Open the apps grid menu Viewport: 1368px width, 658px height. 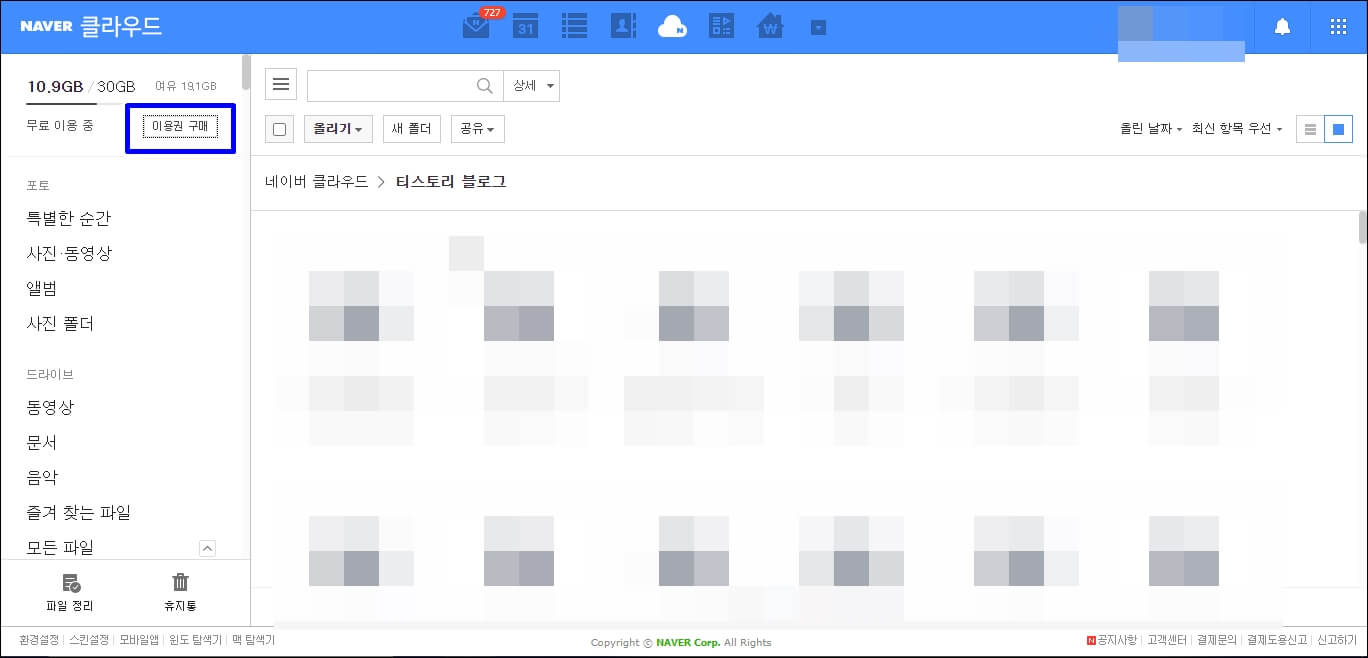[x=1338, y=27]
